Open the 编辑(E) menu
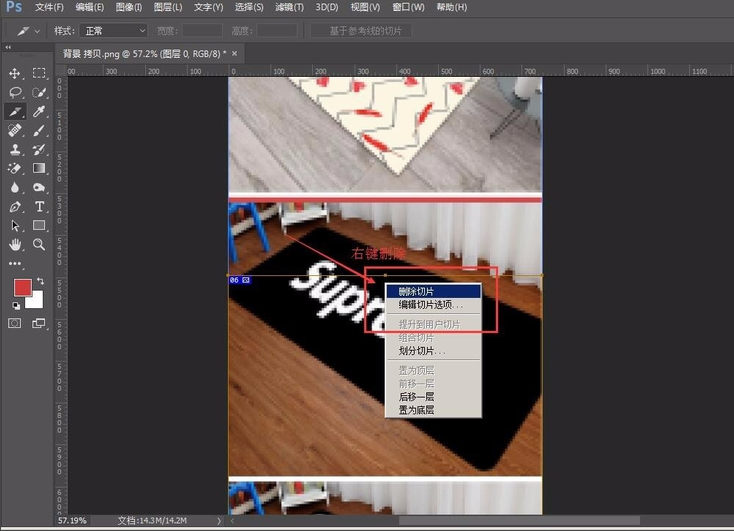Viewport: 734px width, 531px height. (x=89, y=7)
